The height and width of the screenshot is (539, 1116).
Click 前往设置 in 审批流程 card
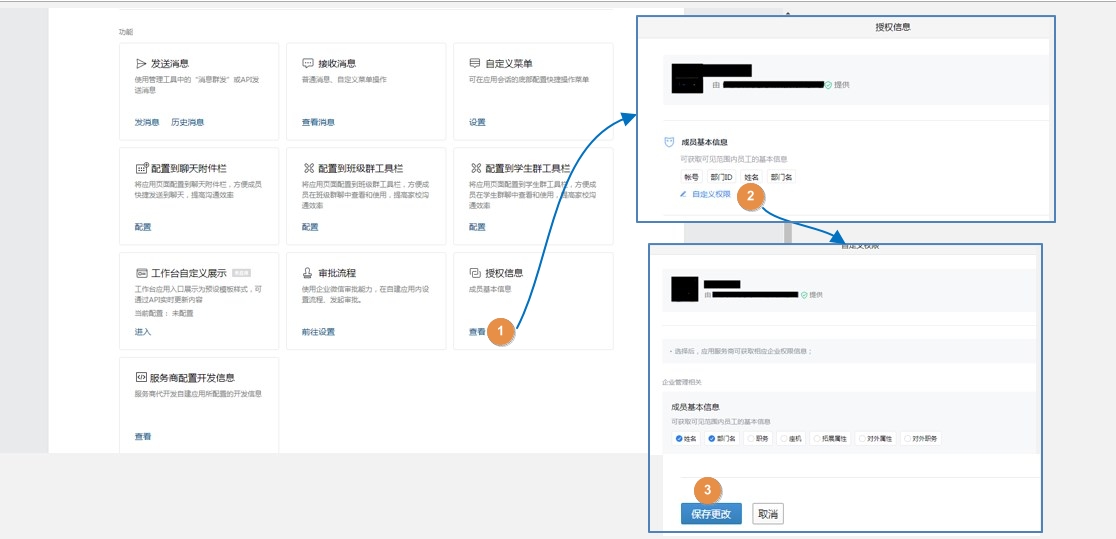[318, 332]
